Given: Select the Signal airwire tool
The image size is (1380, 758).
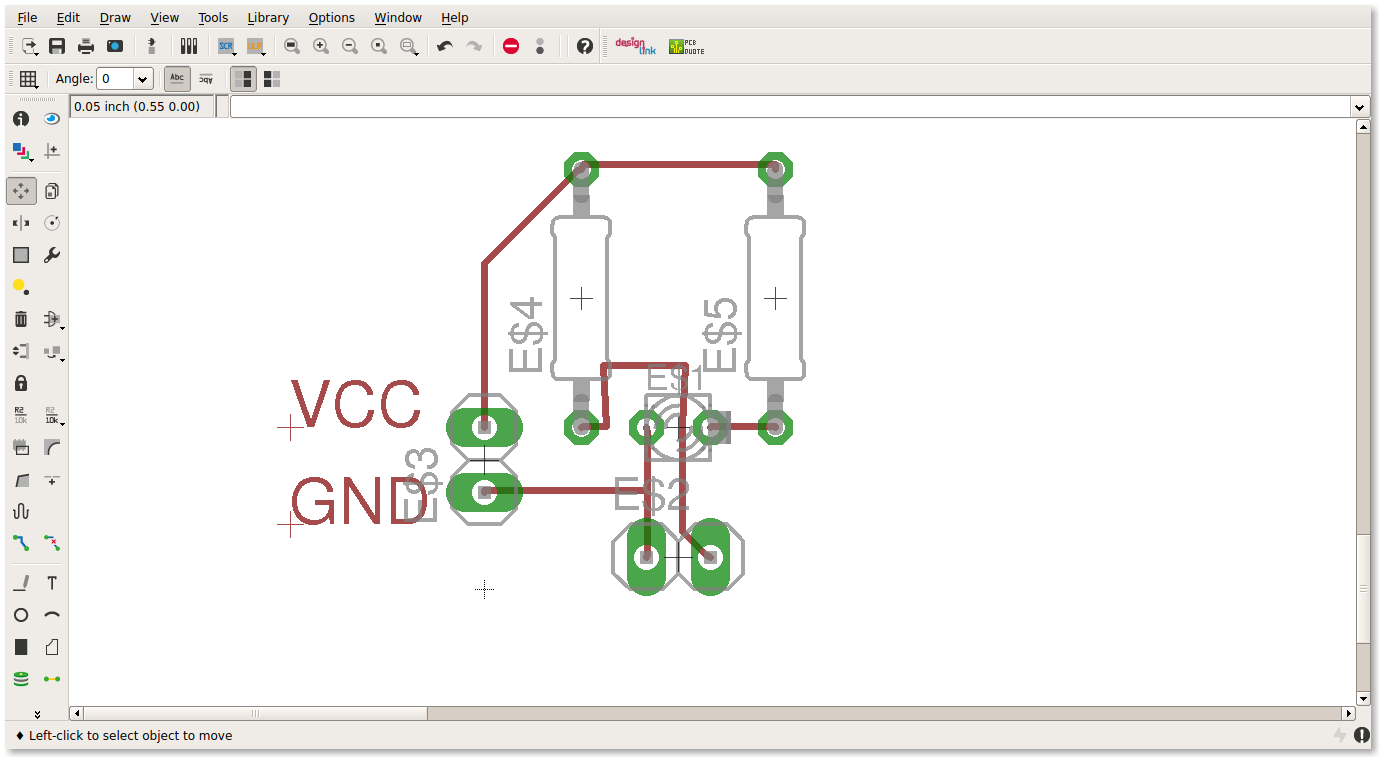Looking at the screenshot, I should coord(52,679).
